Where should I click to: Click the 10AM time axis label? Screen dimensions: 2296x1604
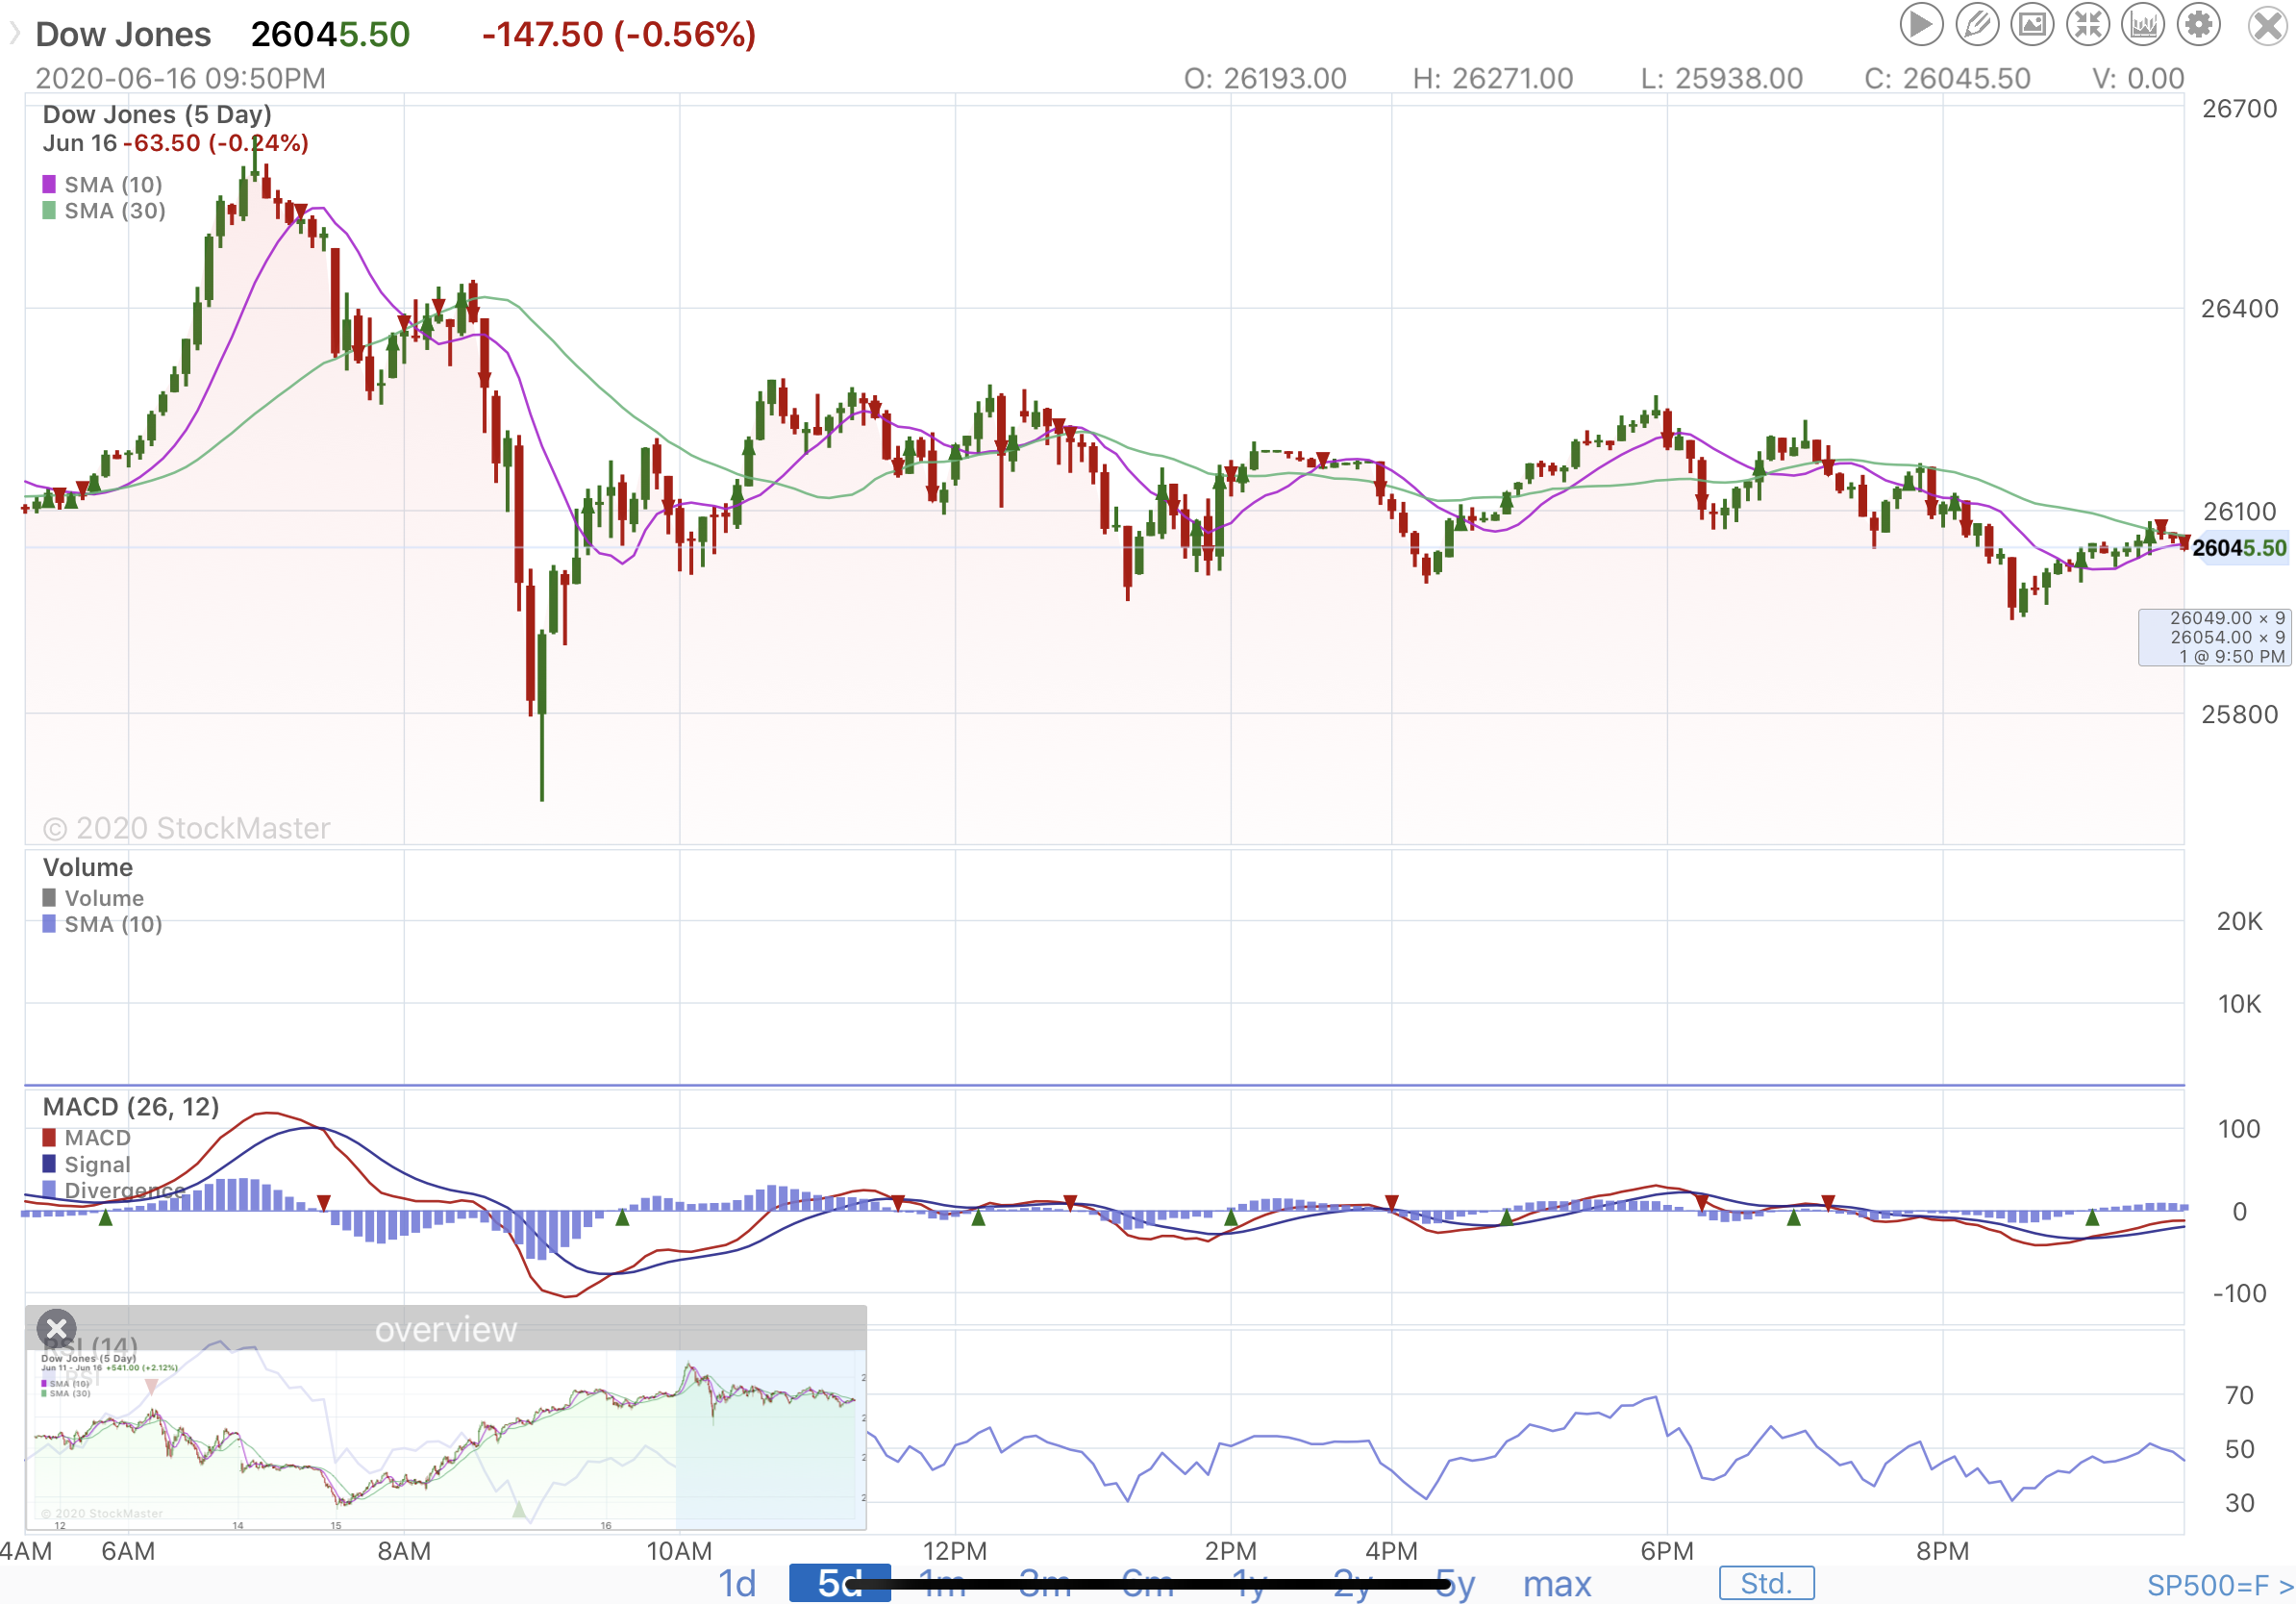click(x=679, y=1551)
